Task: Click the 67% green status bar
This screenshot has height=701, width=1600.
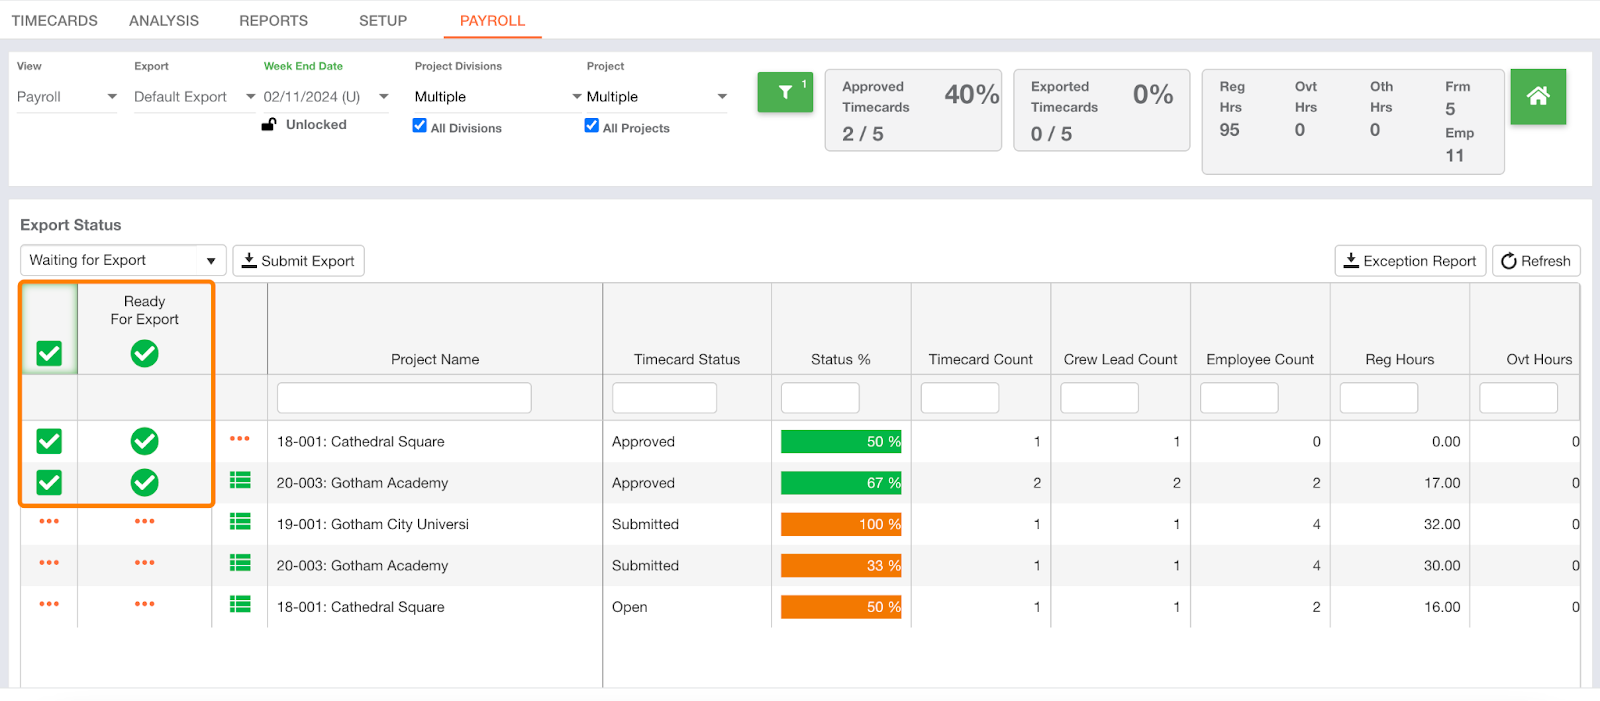Action: 841,482
